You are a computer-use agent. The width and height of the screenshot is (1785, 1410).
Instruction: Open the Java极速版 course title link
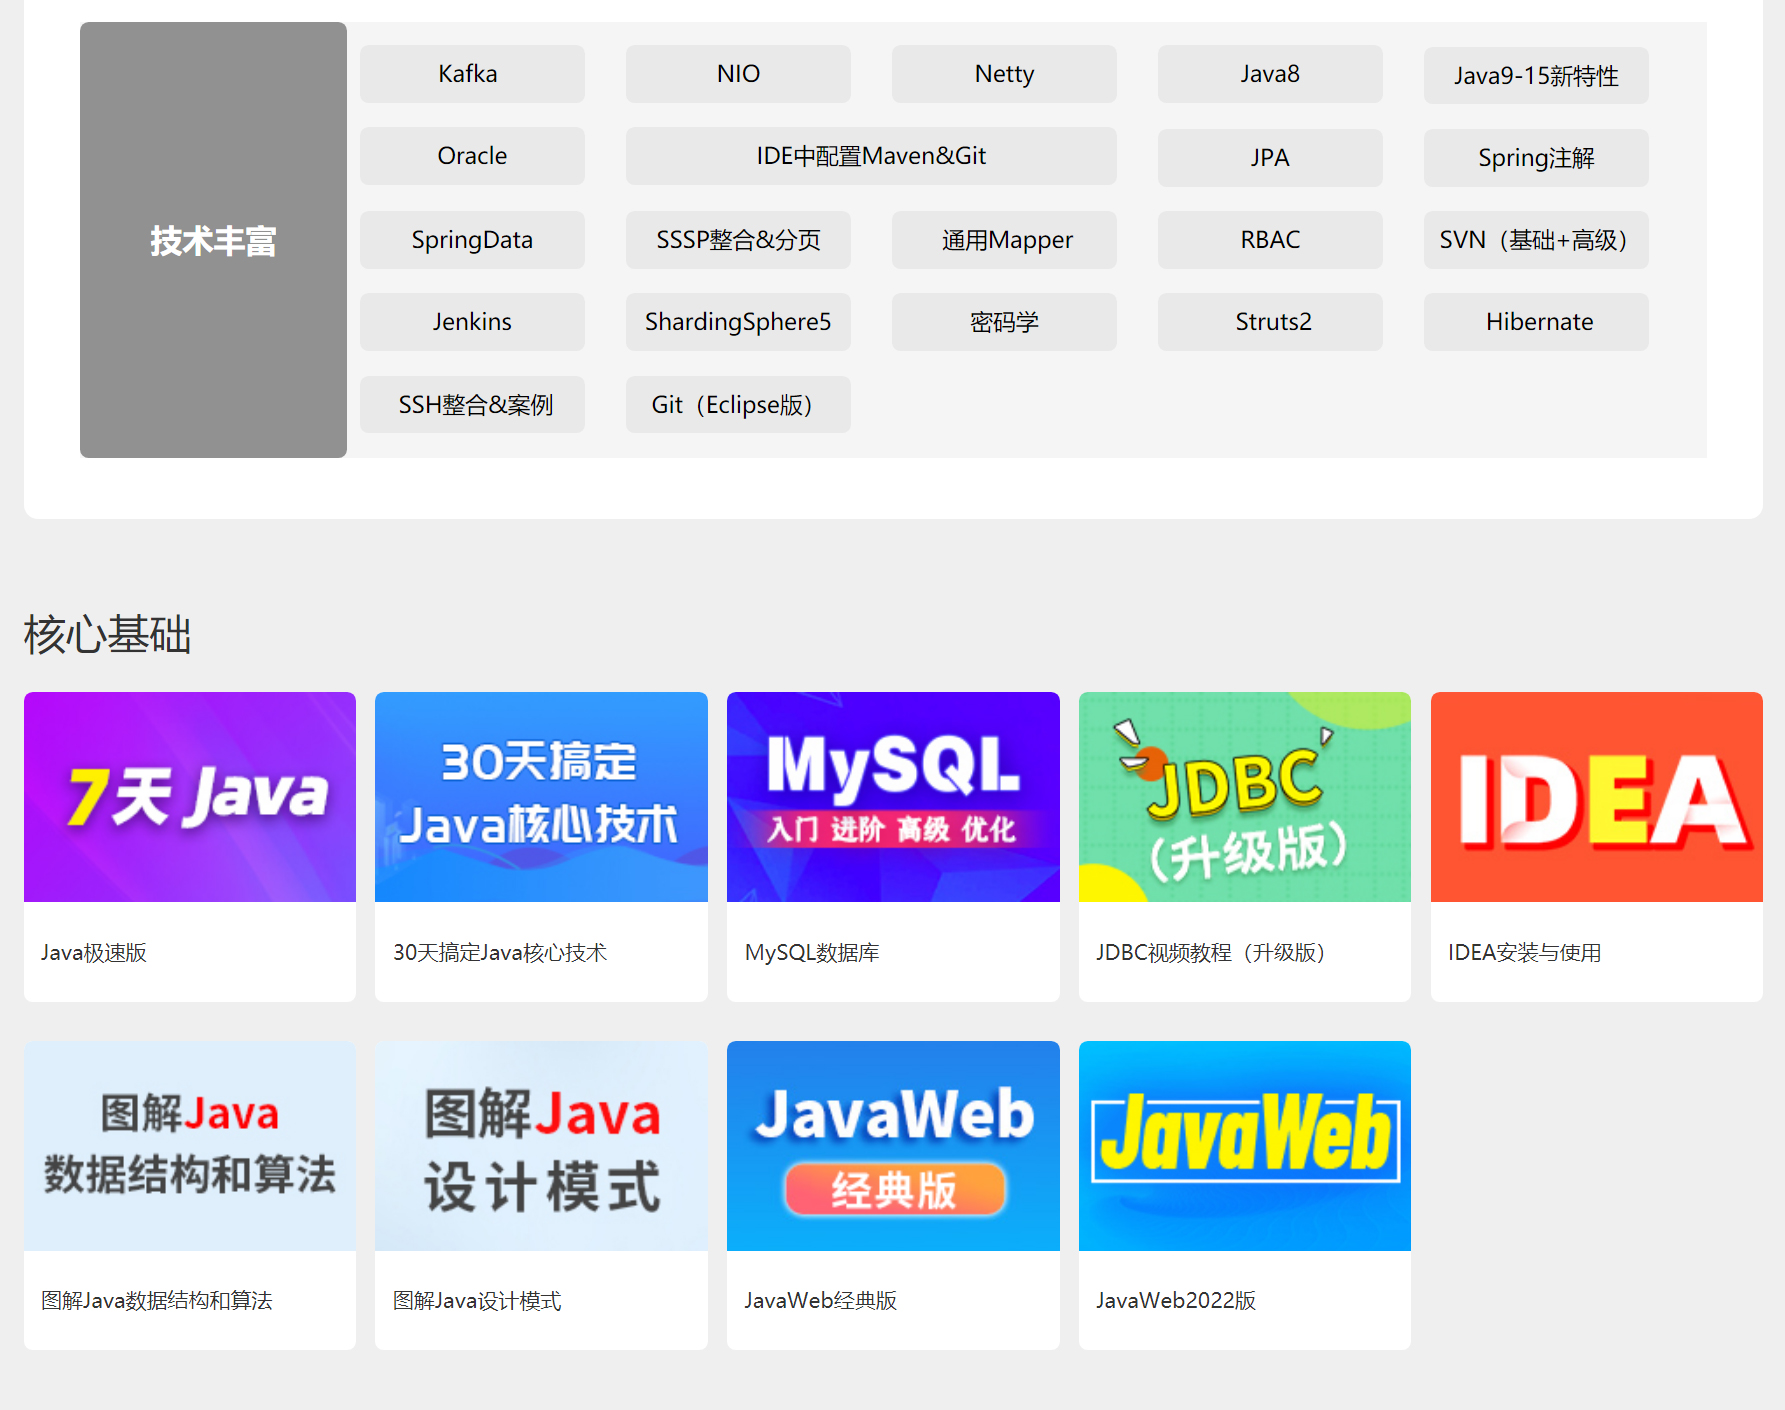coord(94,953)
